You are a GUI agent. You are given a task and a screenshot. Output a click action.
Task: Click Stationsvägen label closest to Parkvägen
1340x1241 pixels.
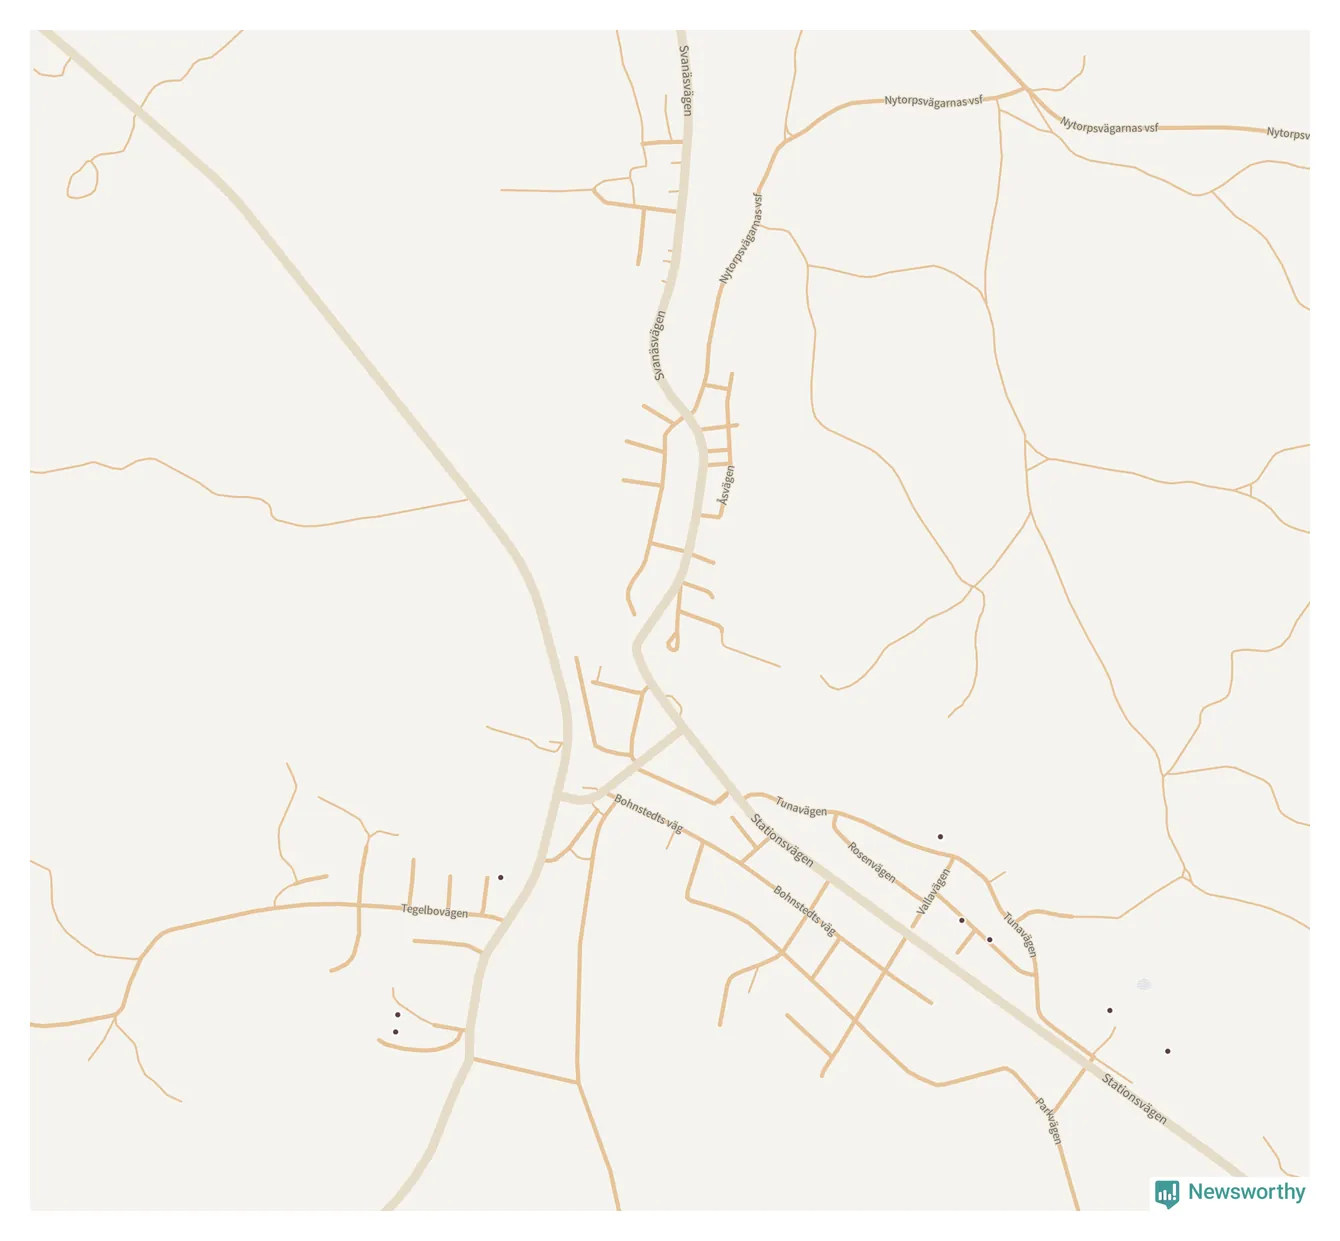click(1134, 1098)
